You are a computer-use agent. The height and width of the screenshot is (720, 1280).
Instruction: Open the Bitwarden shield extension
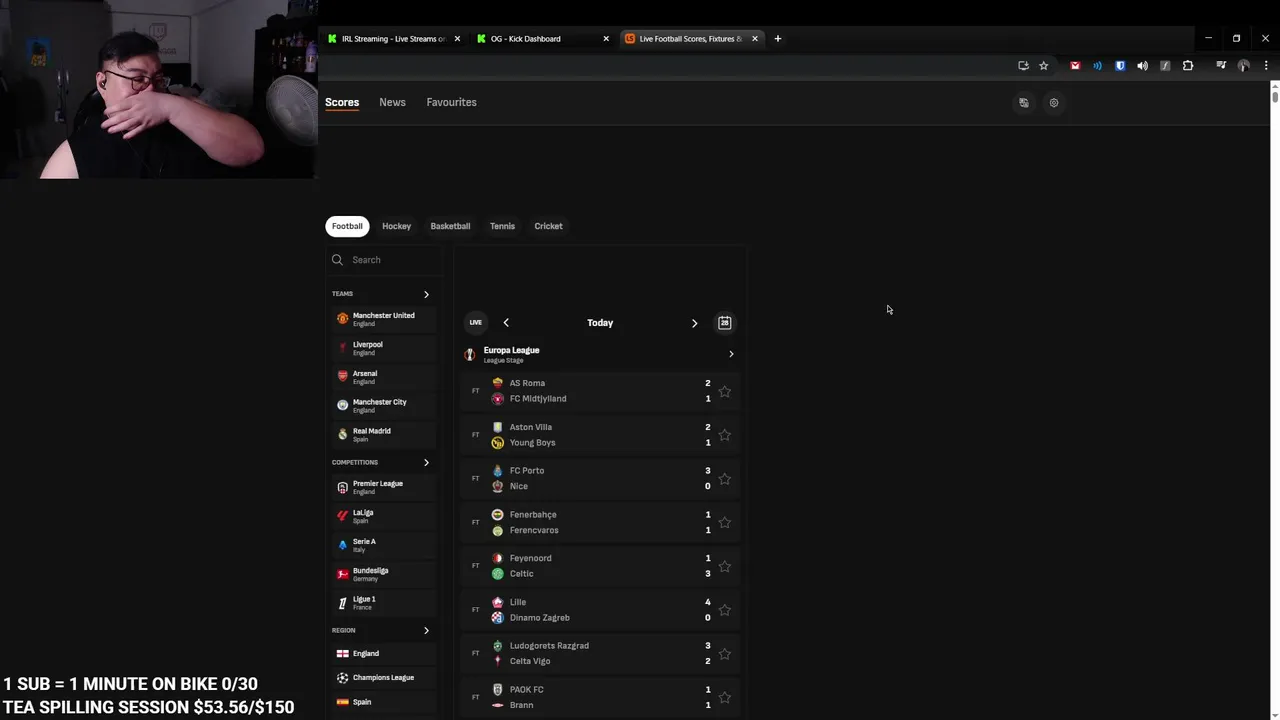click(1120, 66)
